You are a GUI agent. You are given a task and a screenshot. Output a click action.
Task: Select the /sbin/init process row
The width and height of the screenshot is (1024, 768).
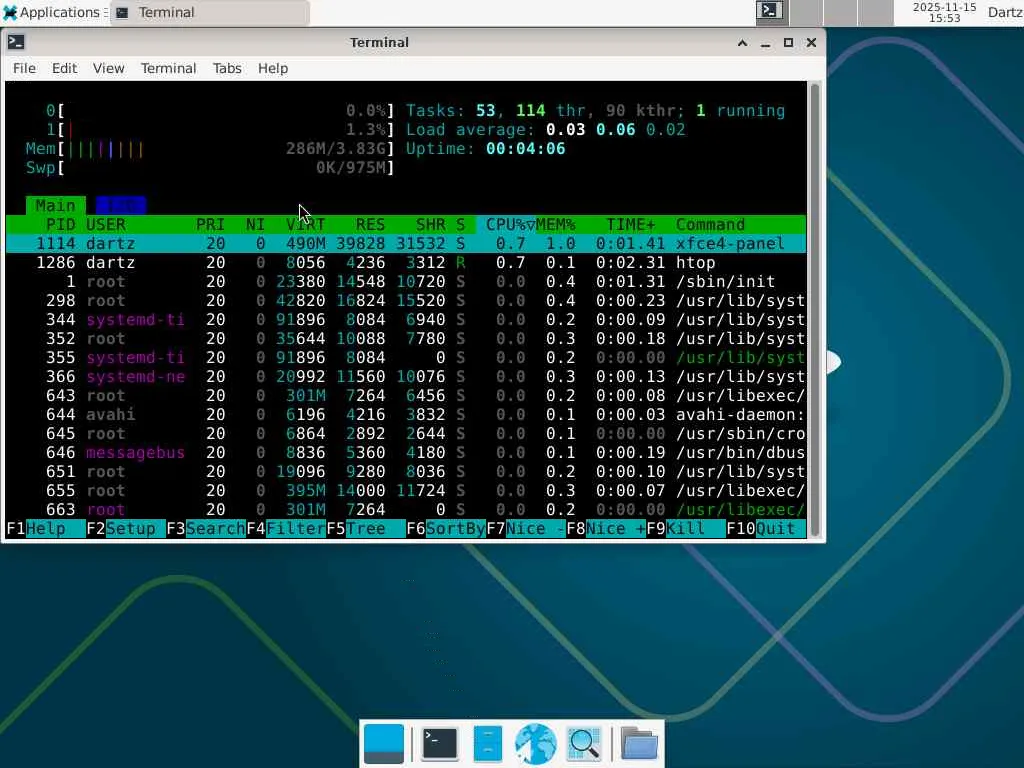406,281
